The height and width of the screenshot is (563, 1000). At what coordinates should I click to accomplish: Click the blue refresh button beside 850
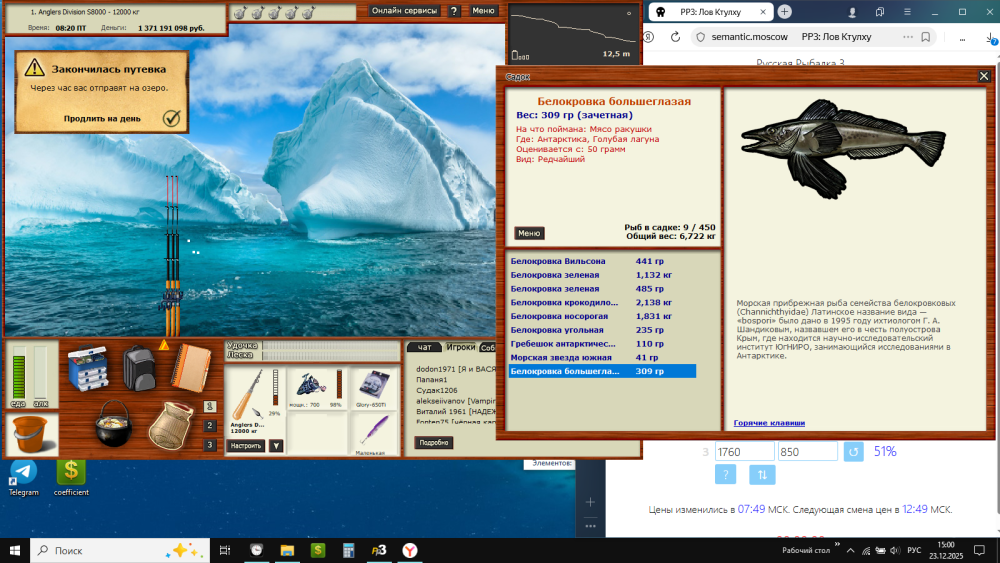pyautogui.click(x=853, y=451)
